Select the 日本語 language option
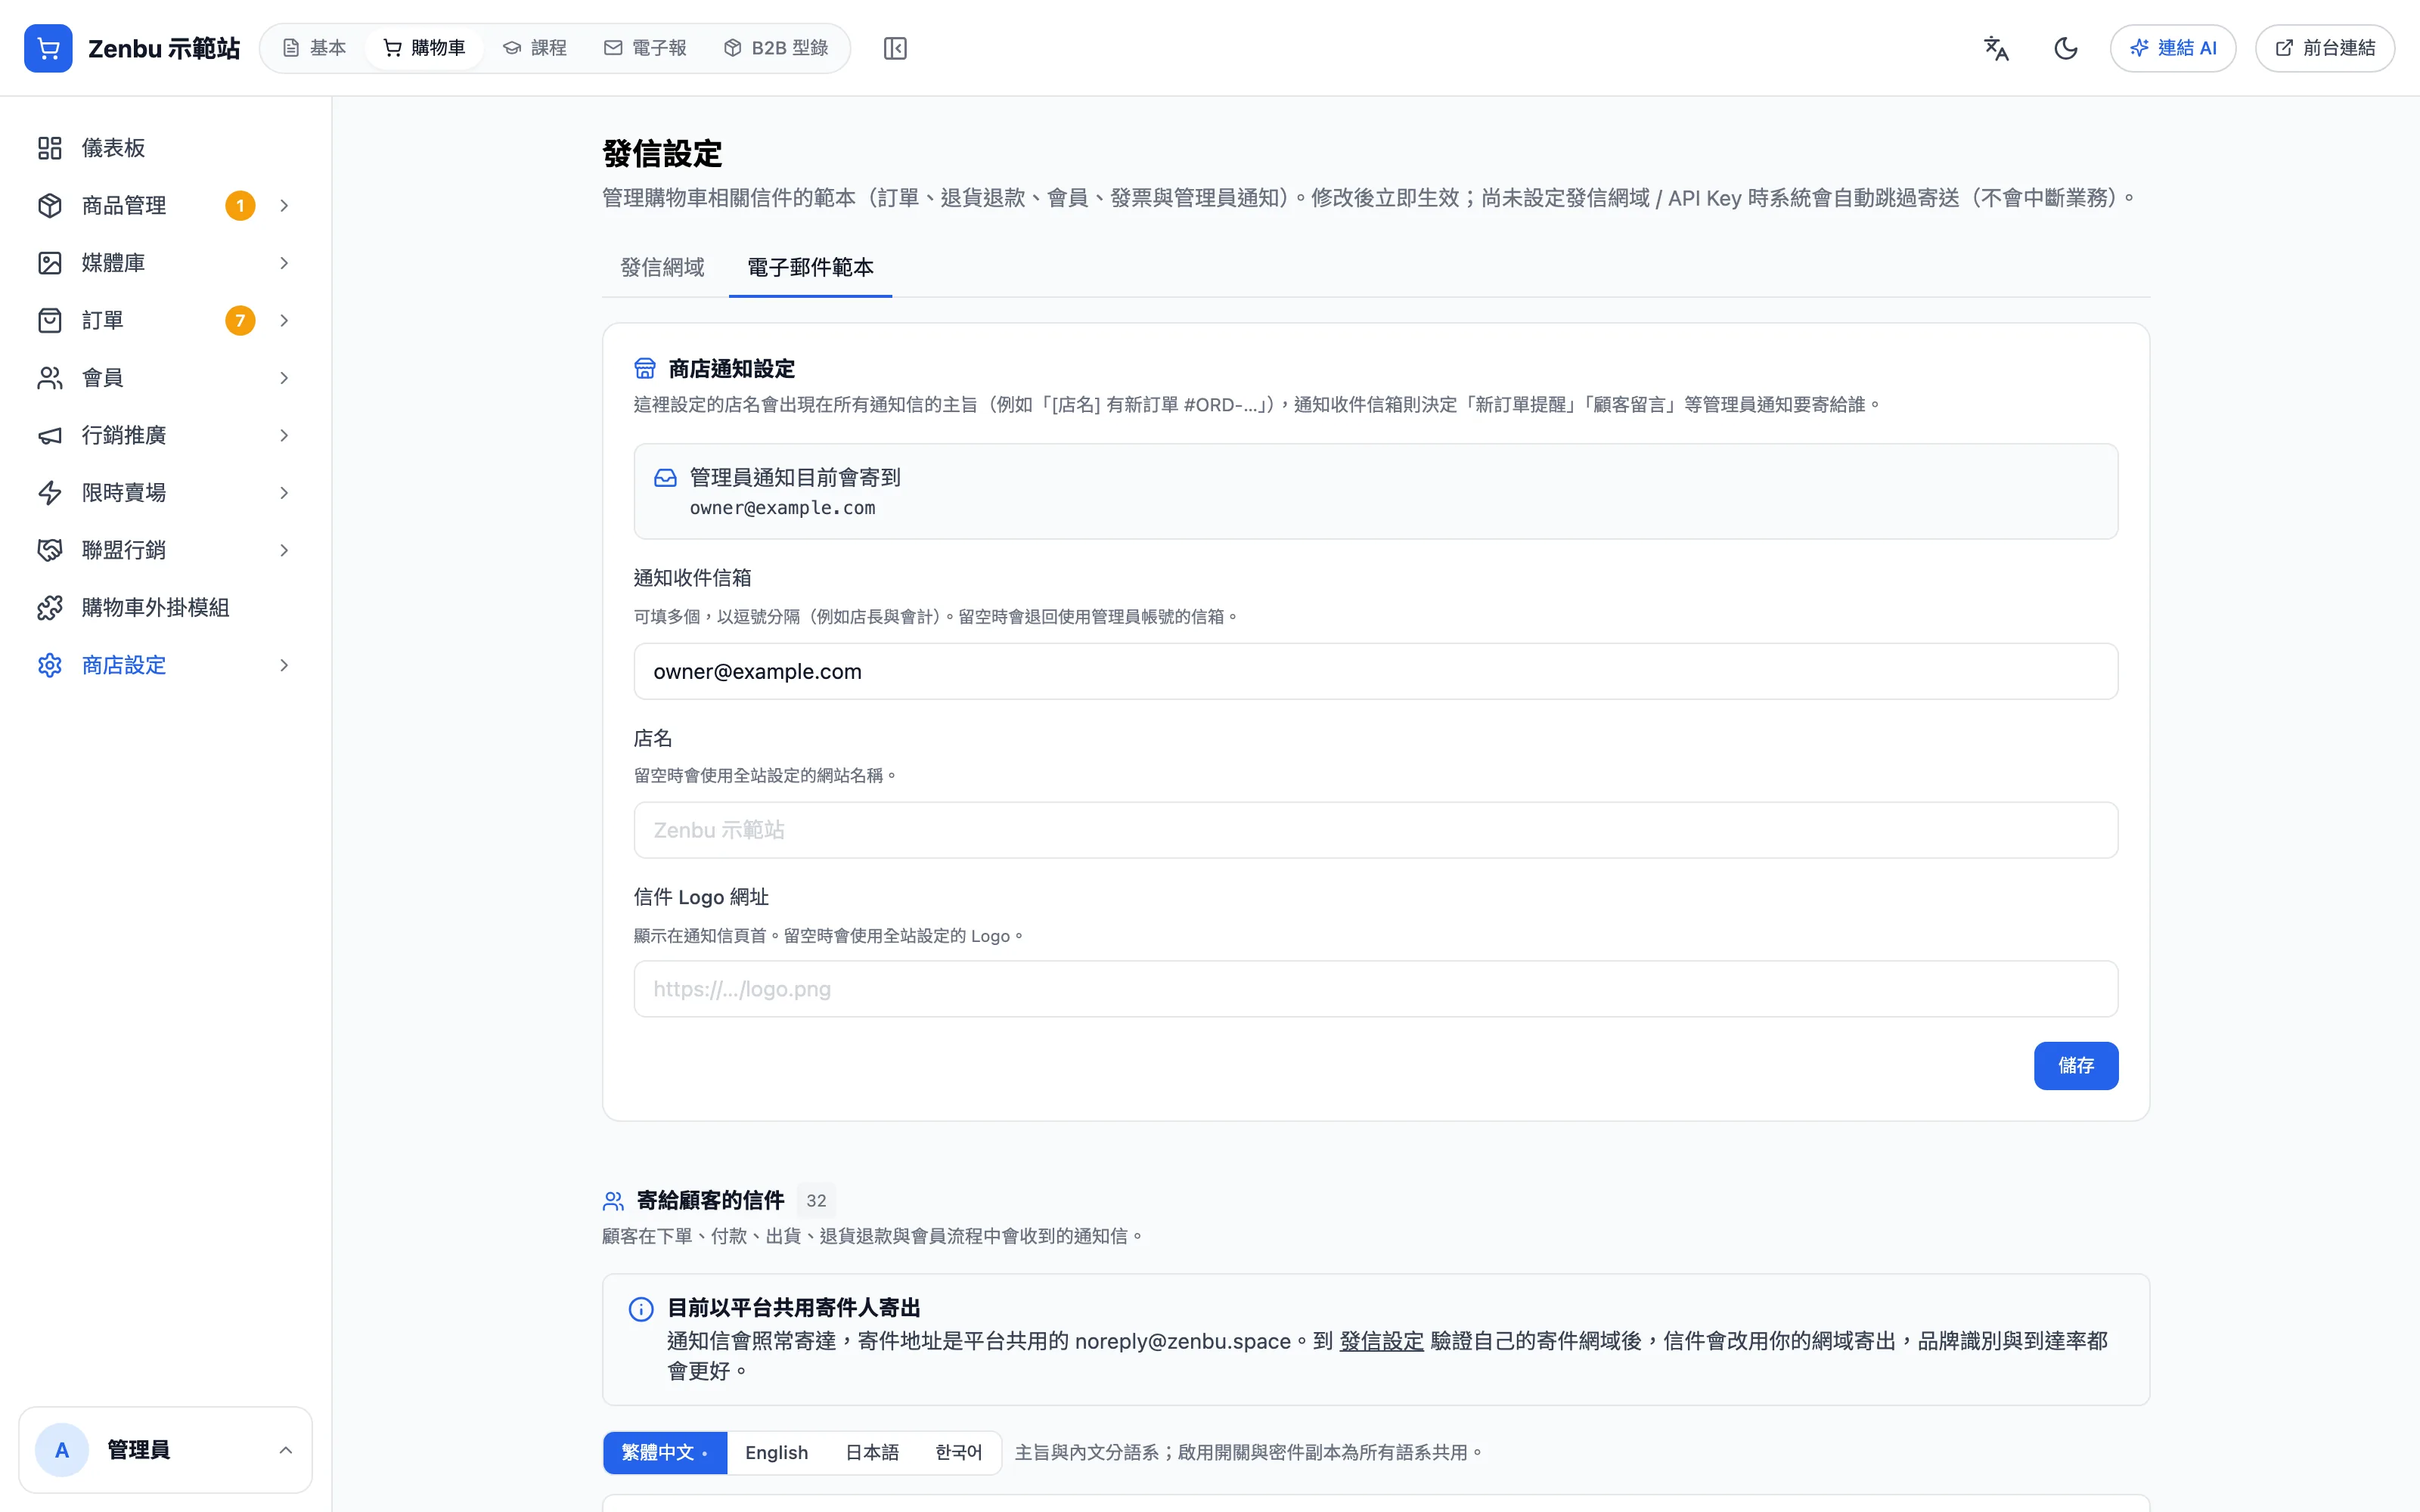2420x1512 pixels. (872, 1453)
